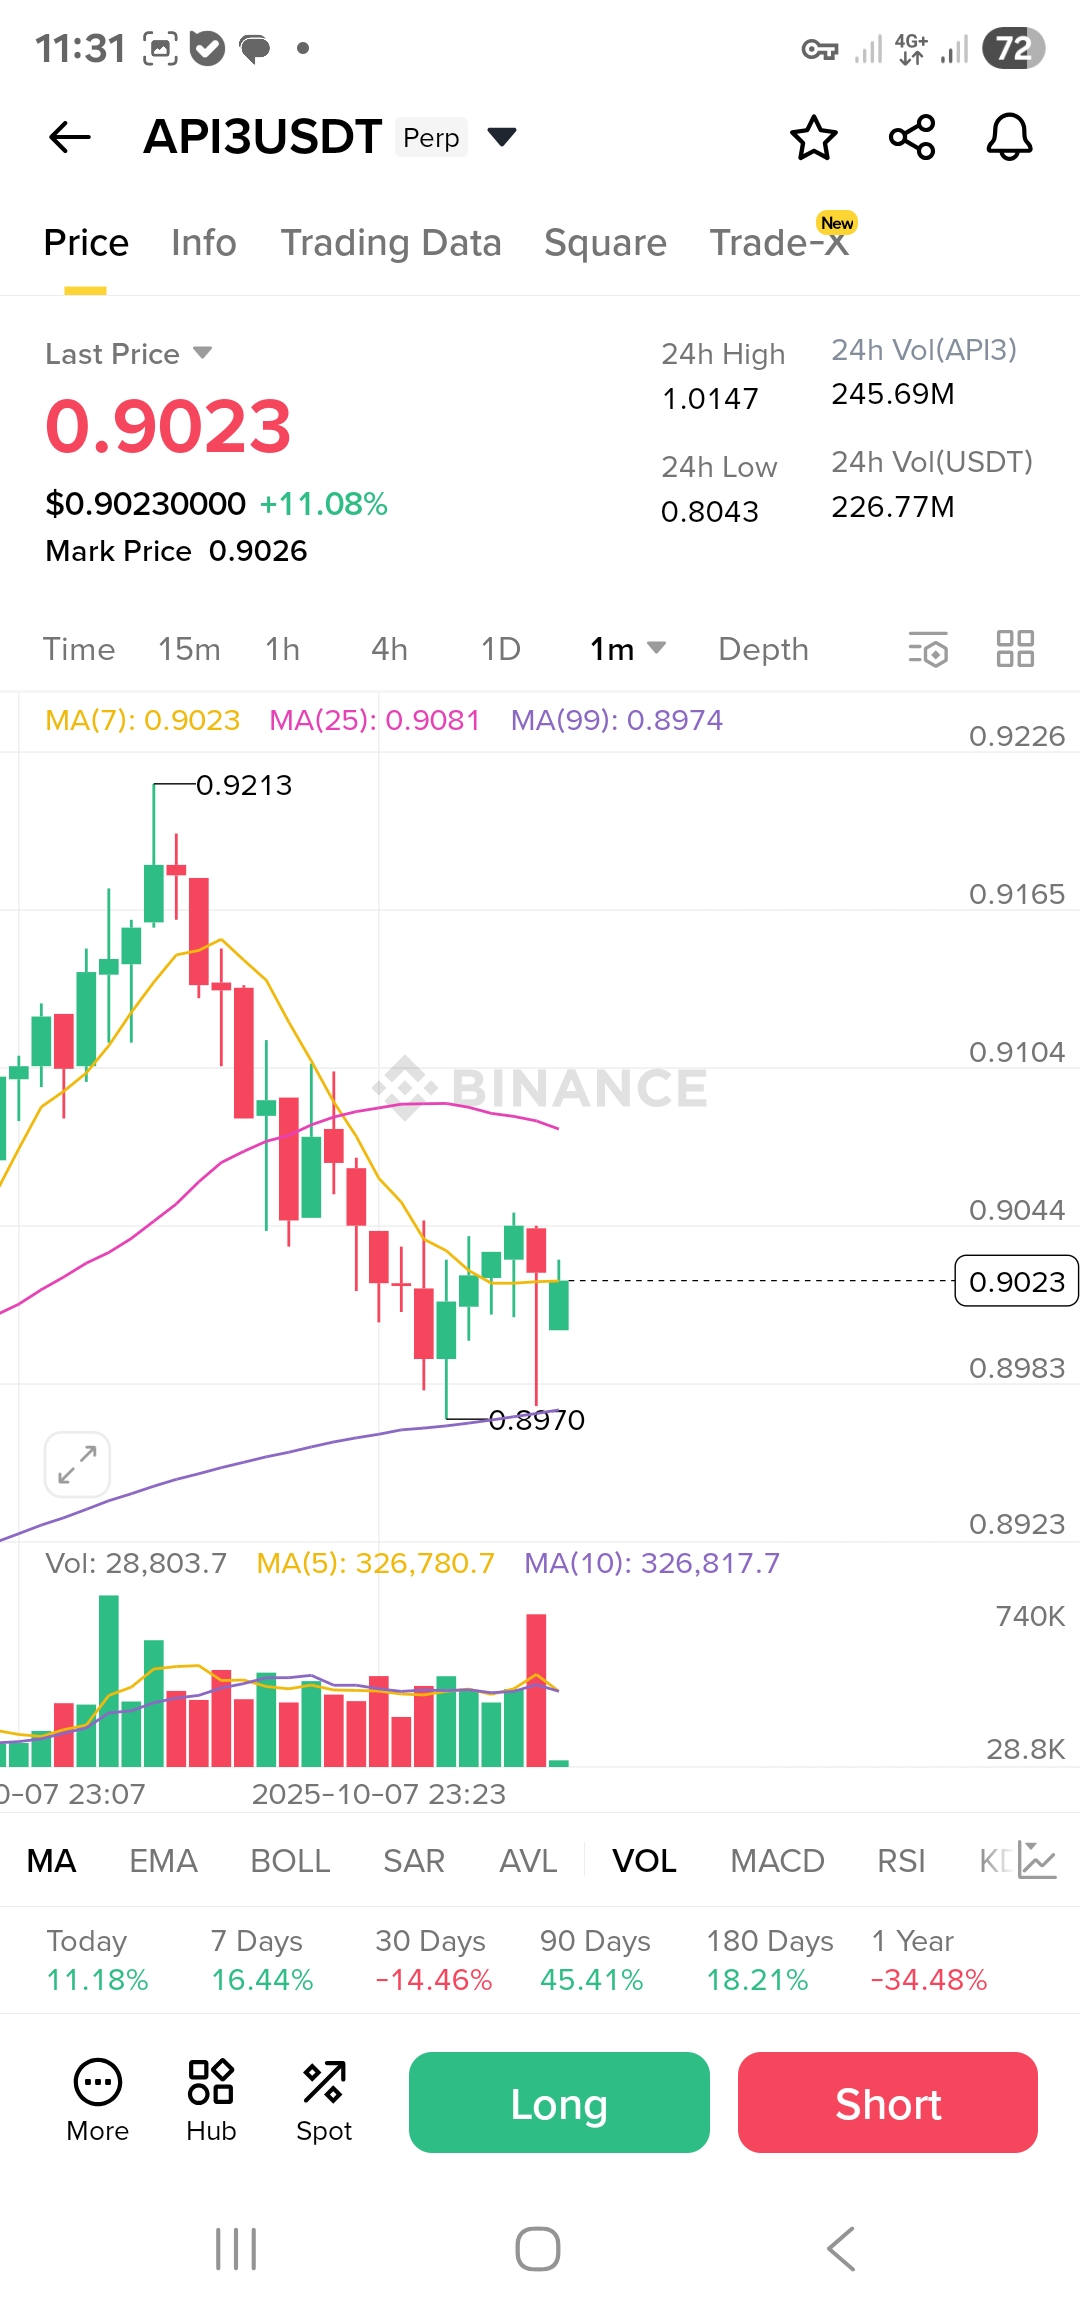Expand chart to fullscreen
Viewport: 1080px width, 2316px height.
[77, 1465]
